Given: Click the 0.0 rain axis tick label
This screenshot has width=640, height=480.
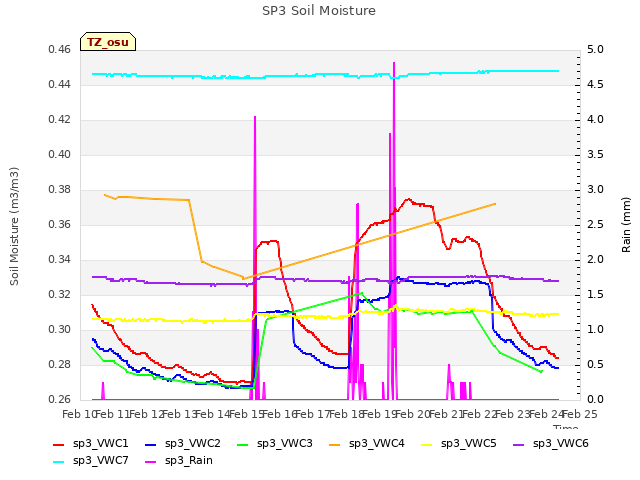Looking at the screenshot, I should click(x=595, y=400).
